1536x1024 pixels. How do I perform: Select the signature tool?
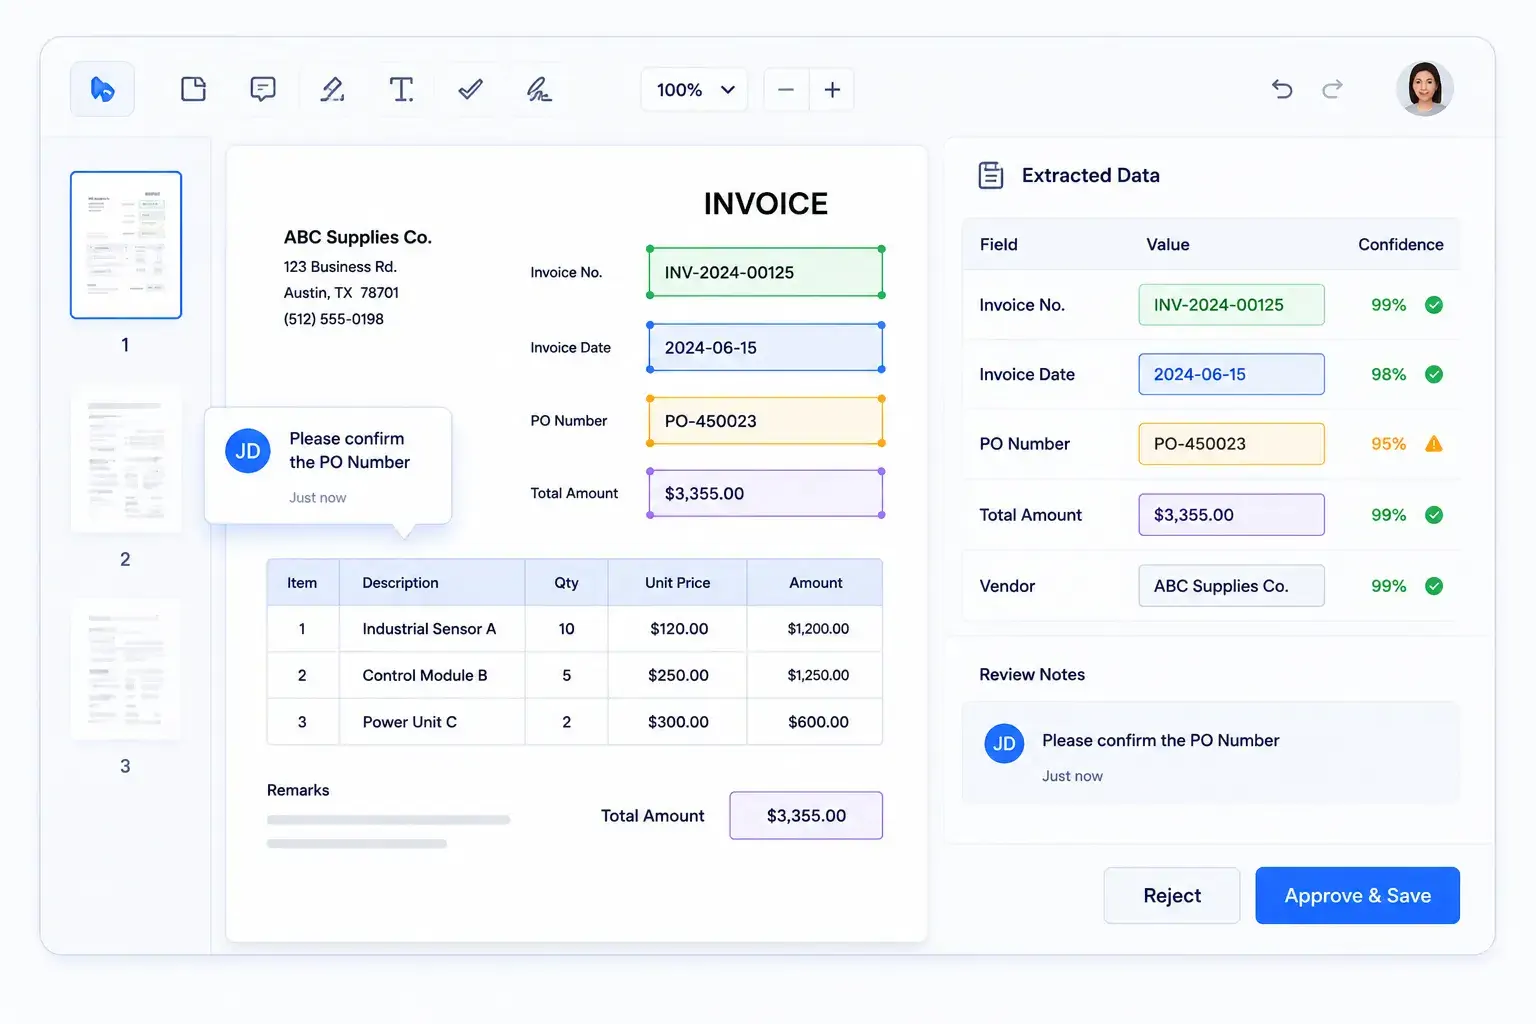539,89
